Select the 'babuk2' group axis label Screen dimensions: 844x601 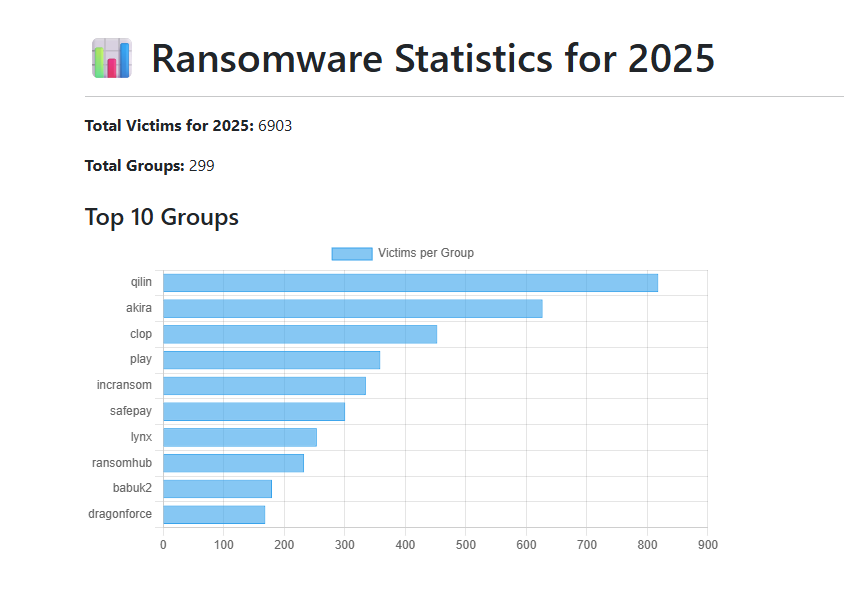coord(132,488)
